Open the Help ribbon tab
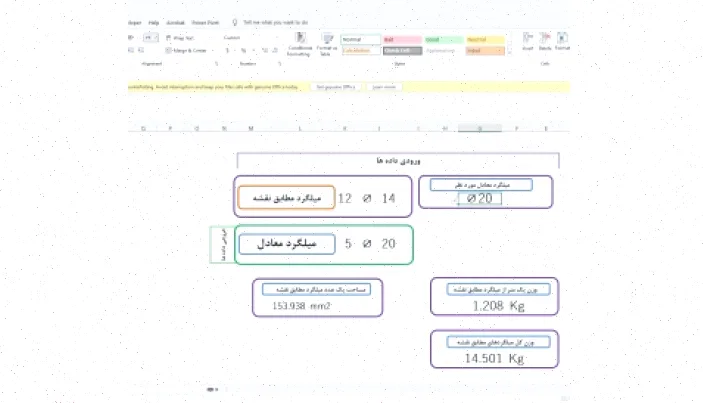Screen dimensions: 703x403 (153, 21)
